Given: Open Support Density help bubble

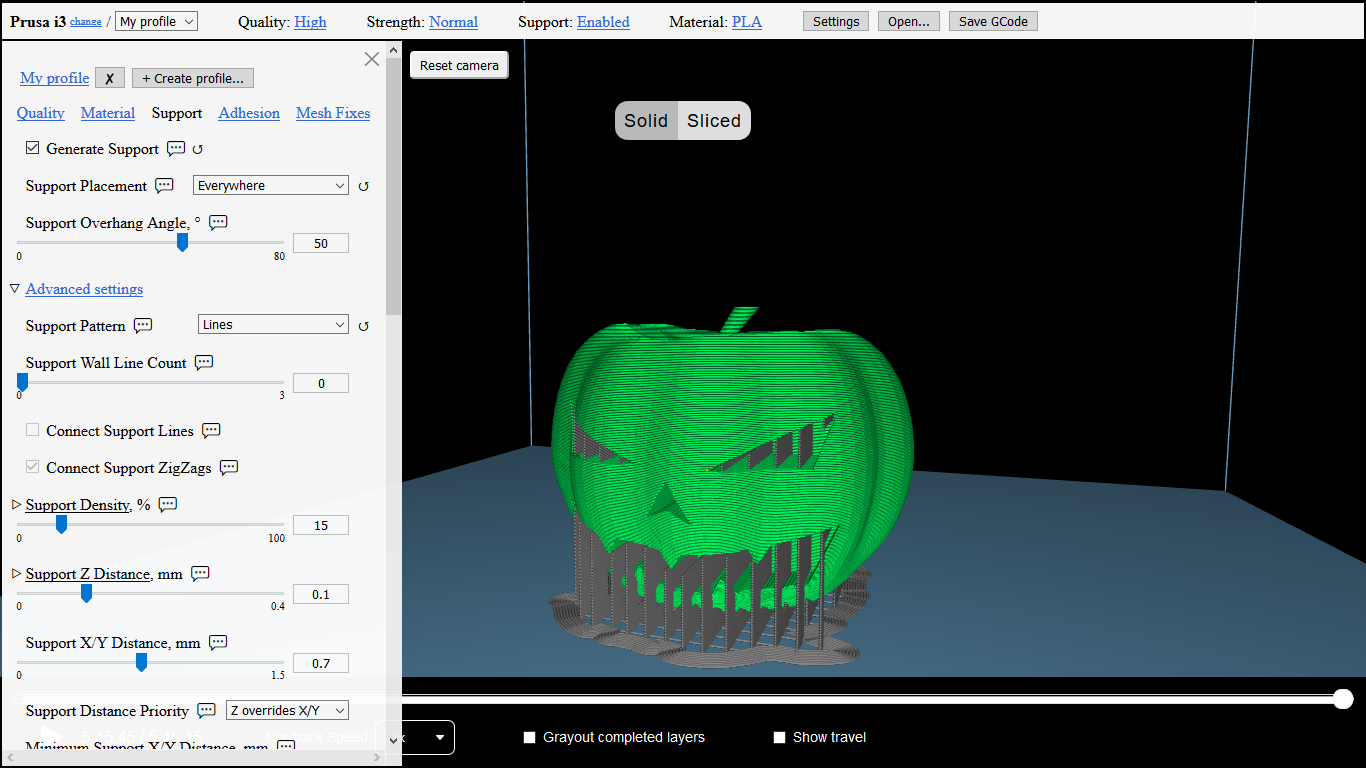Looking at the screenshot, I should pyautogui.click(x=168, y=504).
